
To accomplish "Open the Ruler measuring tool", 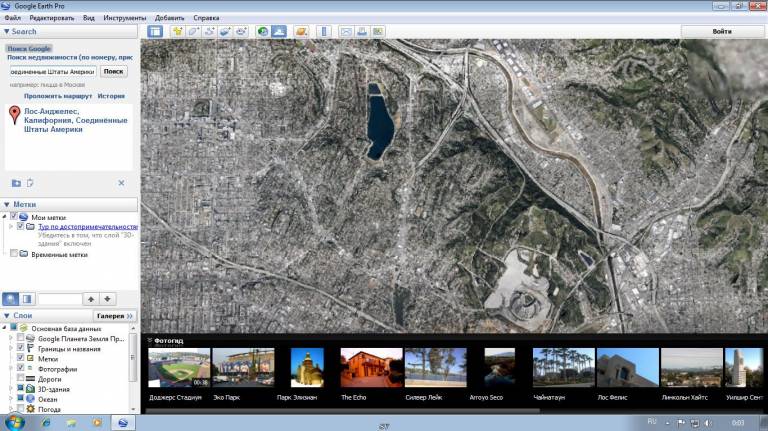I will 324,31.
